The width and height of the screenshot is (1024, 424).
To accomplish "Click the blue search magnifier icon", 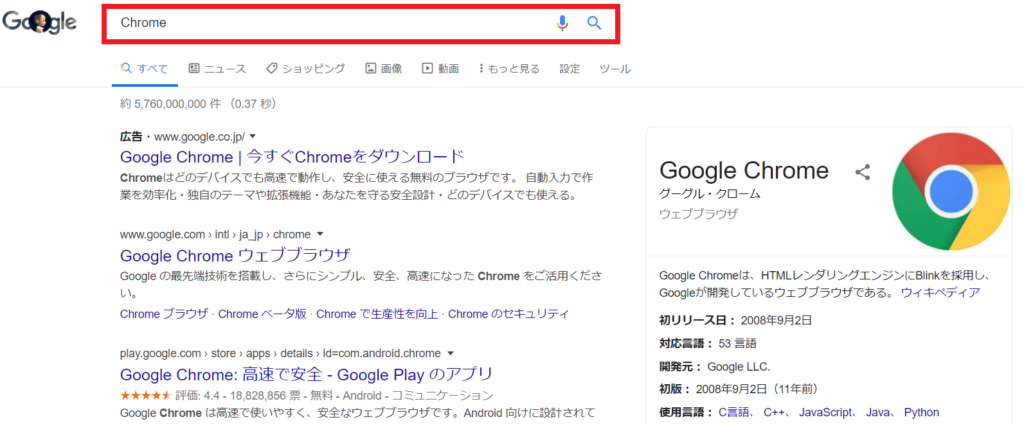I will tap(594, 23).
